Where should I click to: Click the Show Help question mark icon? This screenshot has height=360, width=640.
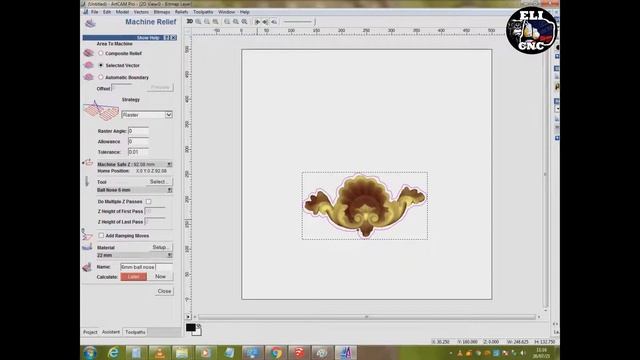point(167,38)
